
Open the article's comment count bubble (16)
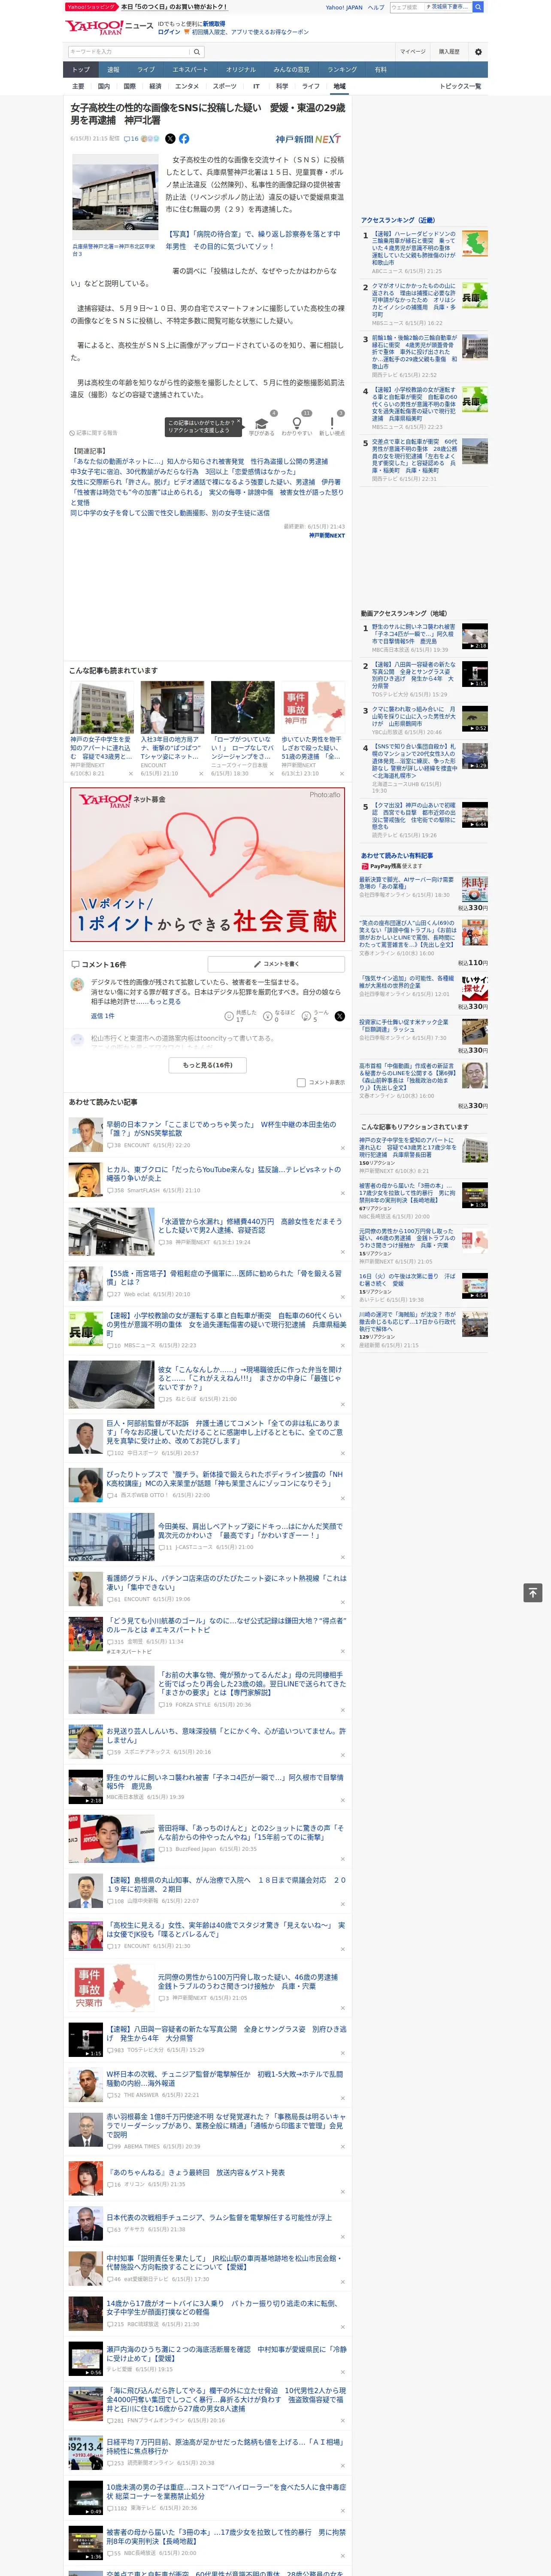131,139
